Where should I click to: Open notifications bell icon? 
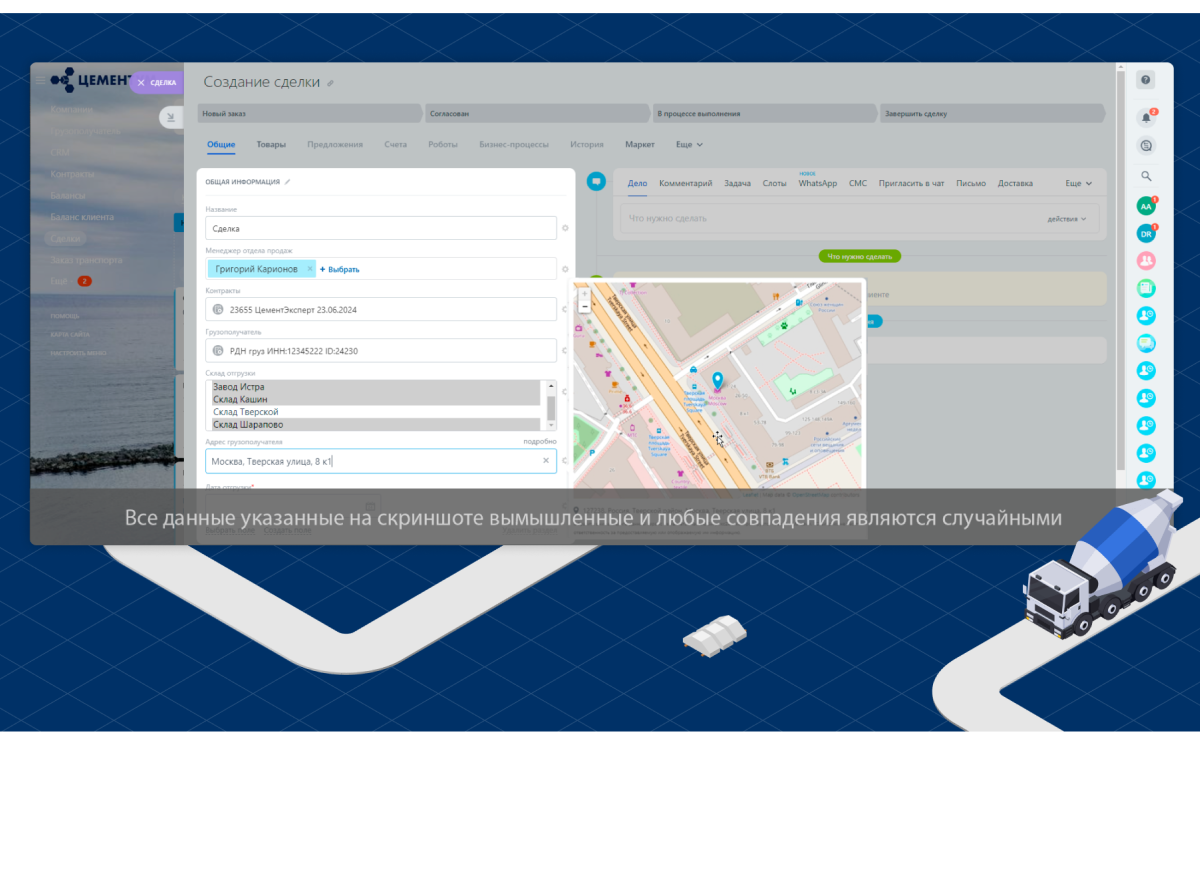1146,117
